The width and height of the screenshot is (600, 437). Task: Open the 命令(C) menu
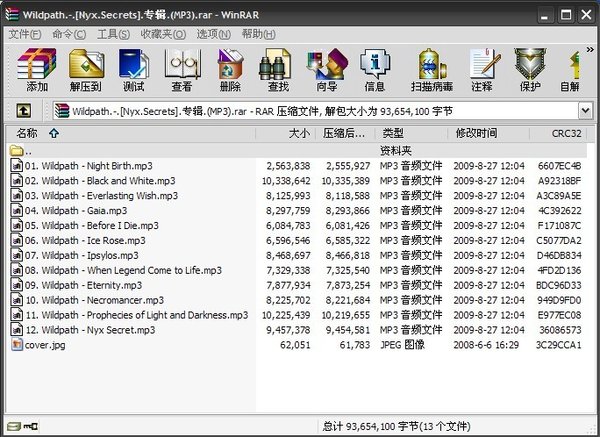coord(69,34)
